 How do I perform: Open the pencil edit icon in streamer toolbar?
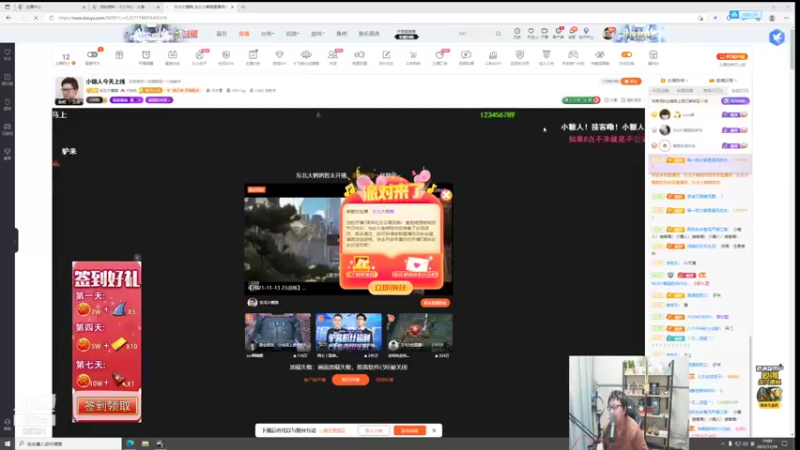coord(386,55)
